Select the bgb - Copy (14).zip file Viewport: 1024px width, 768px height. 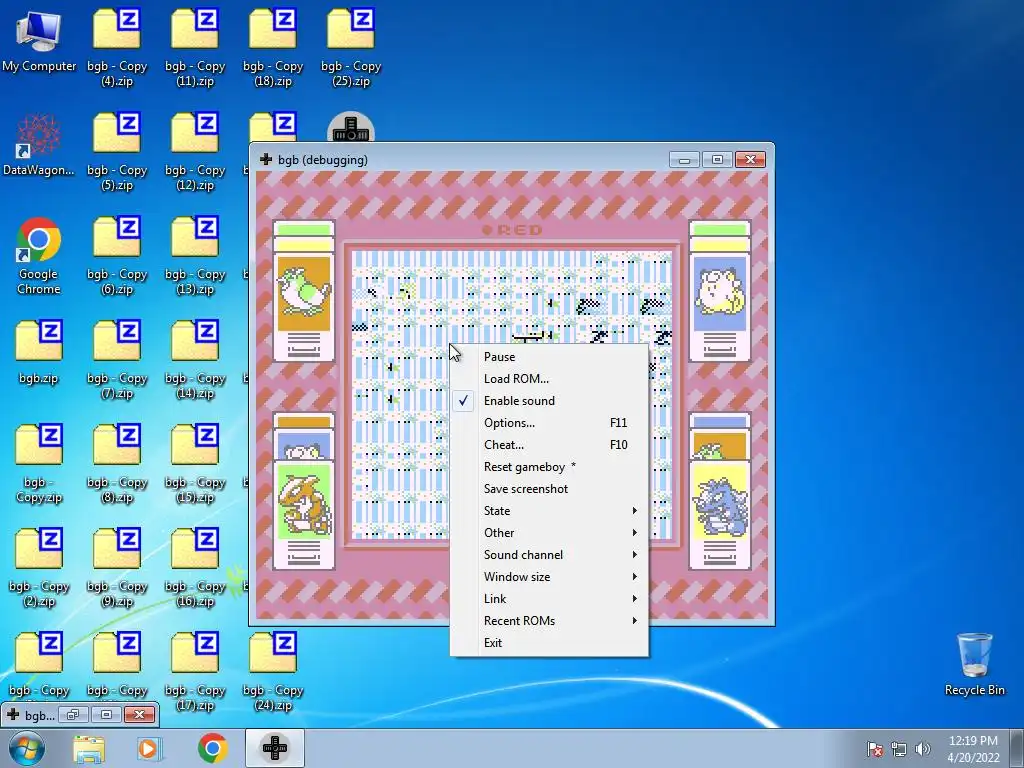pos(195,360)
